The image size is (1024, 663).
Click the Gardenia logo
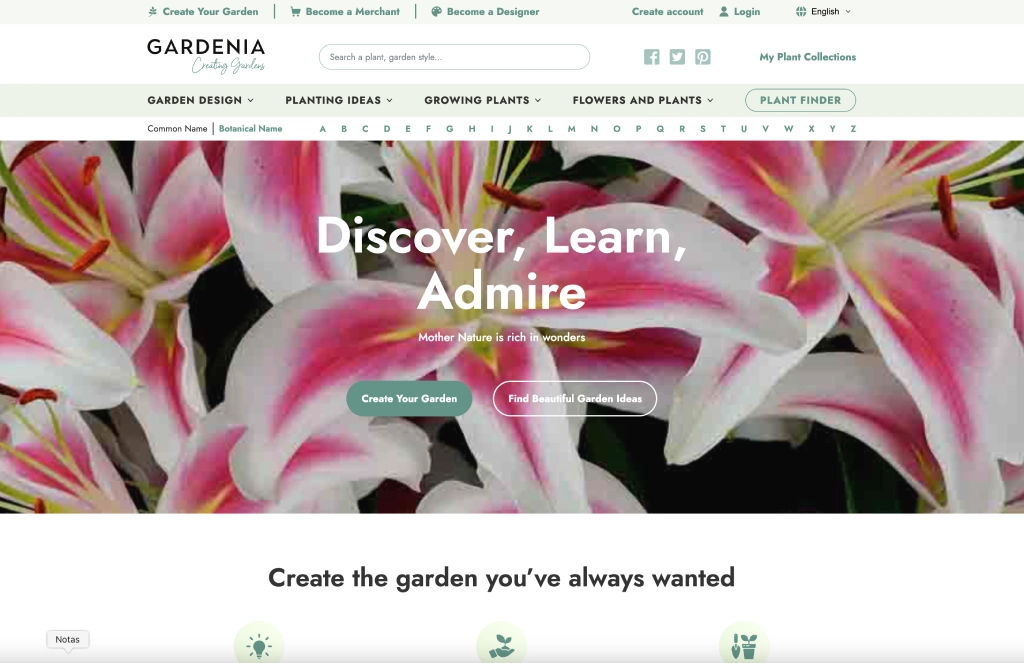coord(206,56)
